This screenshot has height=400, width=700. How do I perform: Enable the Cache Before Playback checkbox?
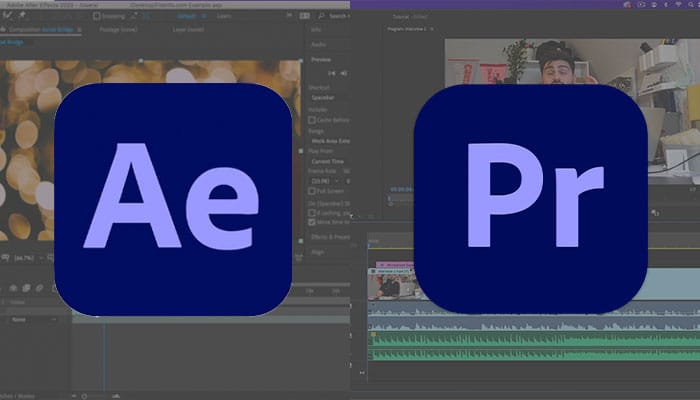click(x=312, y=120)
